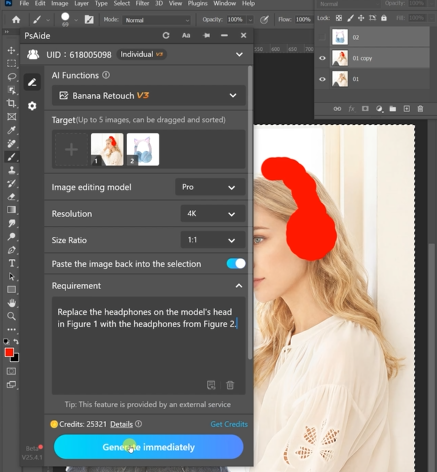Open the Window menu
The height and width of the screenshot is (472, 437).
[x=225, y=3]
